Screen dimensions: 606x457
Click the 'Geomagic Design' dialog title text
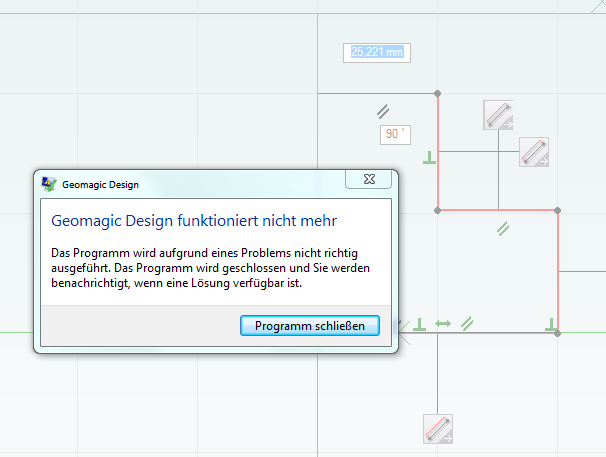tap(100, 184)
